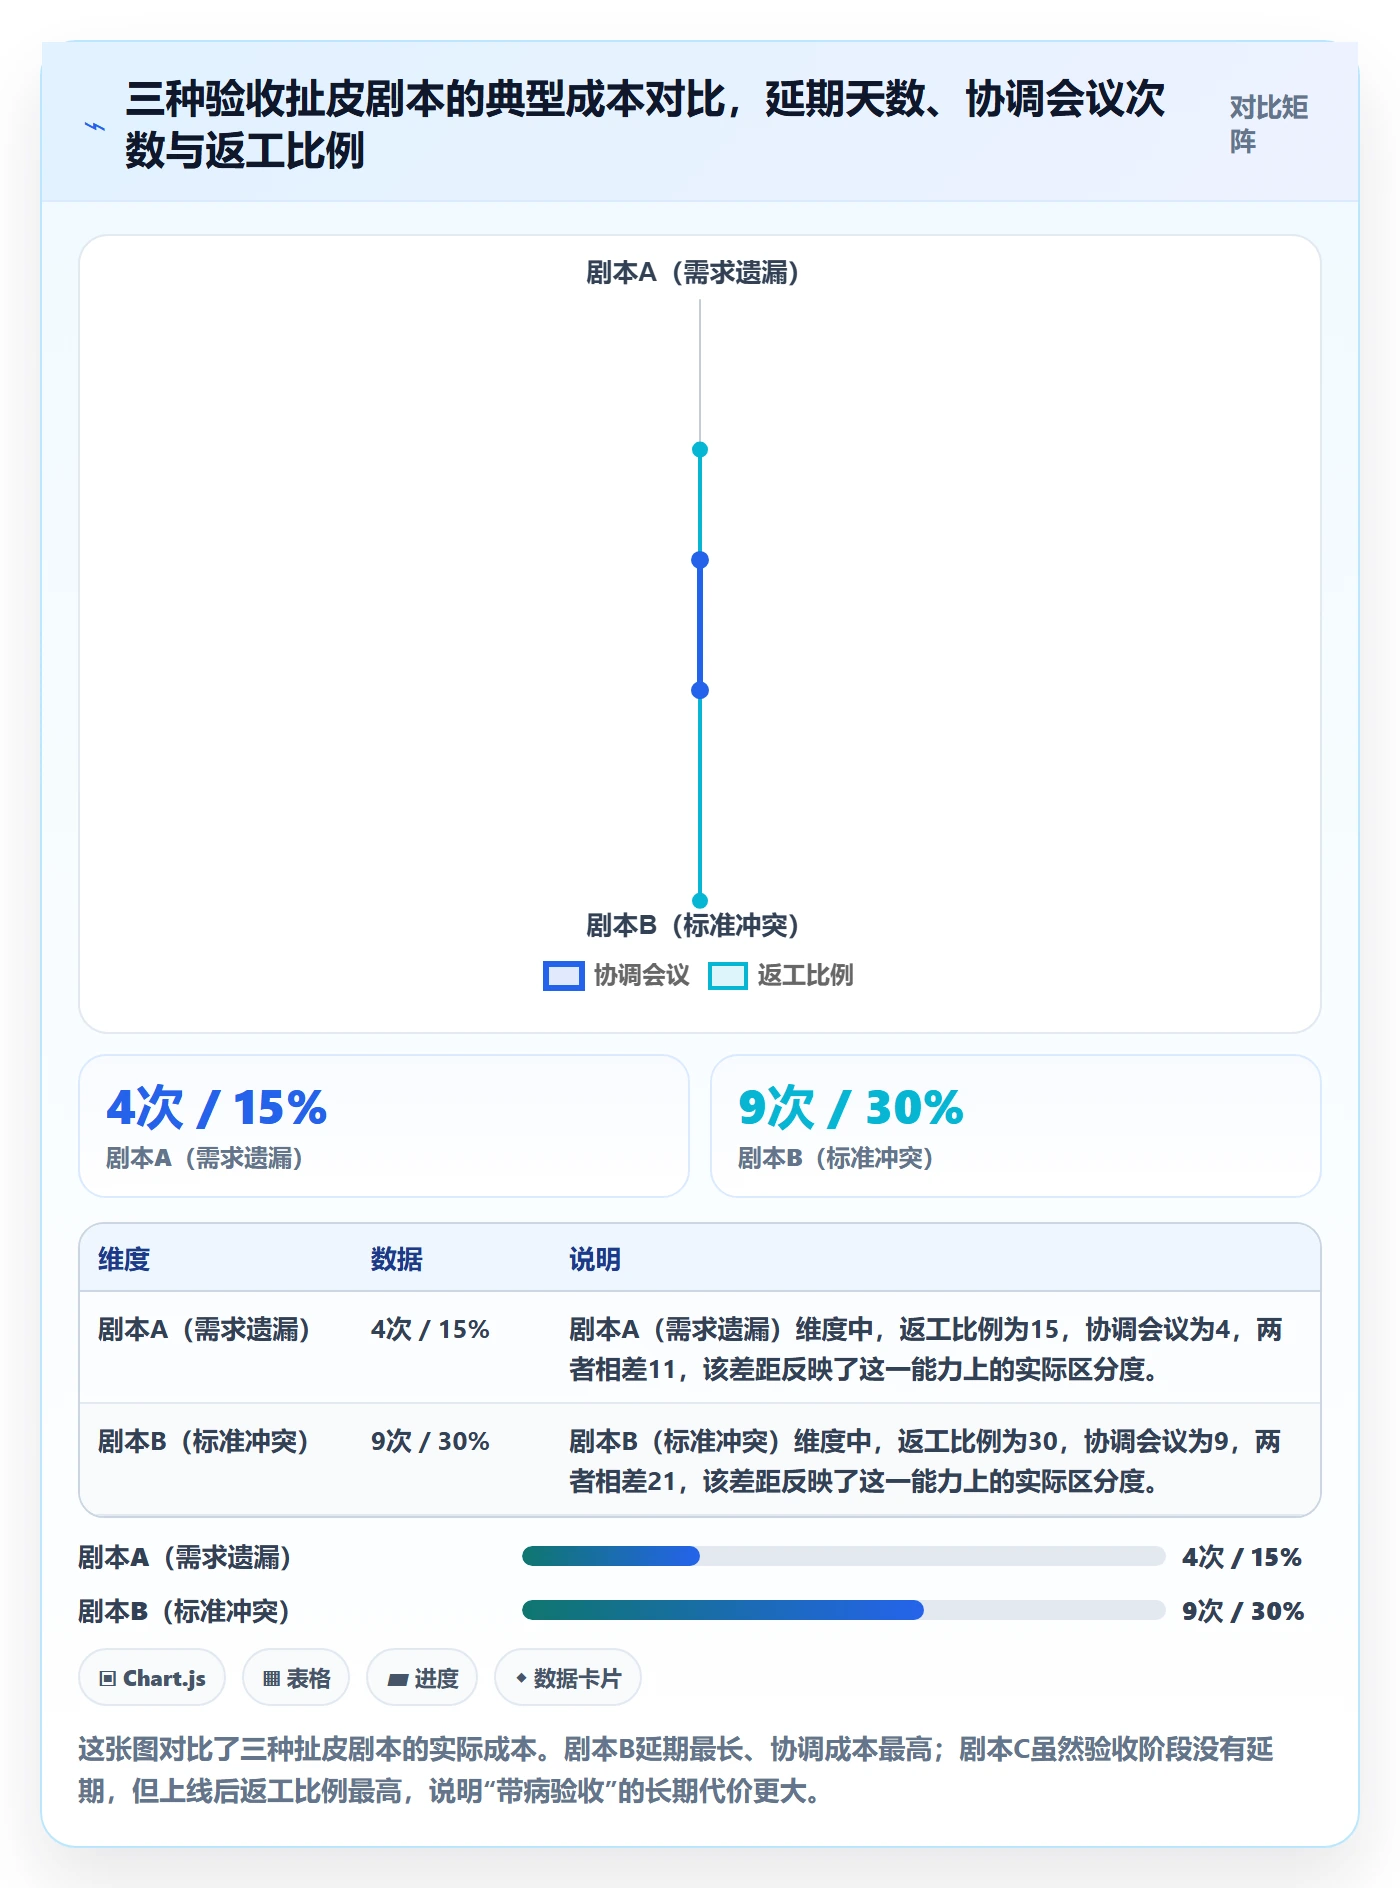The width and height of the screenshot is (1400, 1888).
Task: Click the diamond icon in 数据卡片 chip
Action: pos(521,1678)
